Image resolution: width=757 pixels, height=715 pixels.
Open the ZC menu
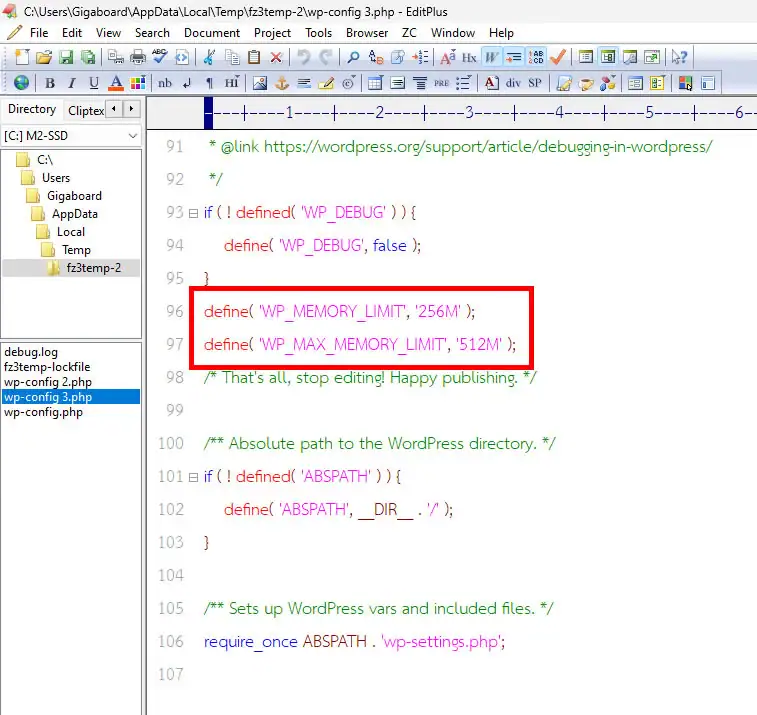[x=409, y=33]
